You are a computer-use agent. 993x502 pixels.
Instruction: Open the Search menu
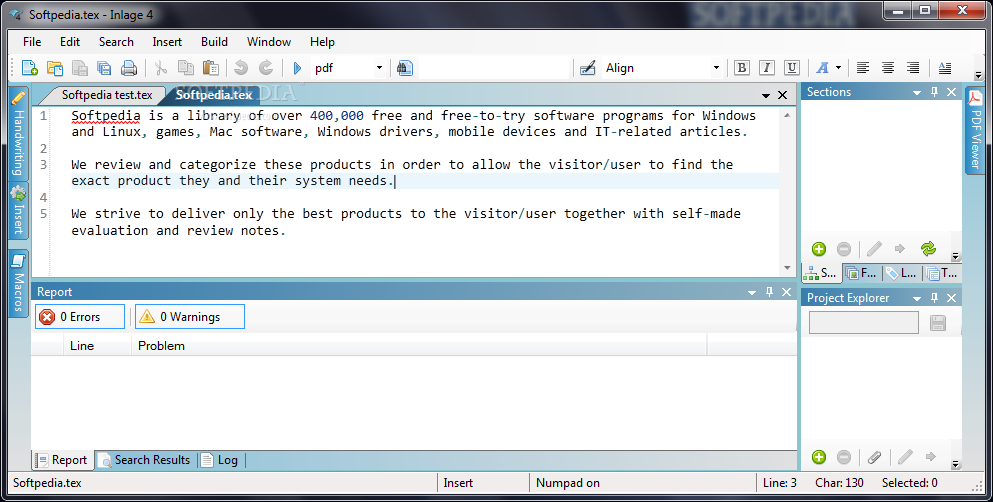coord(116,42)
